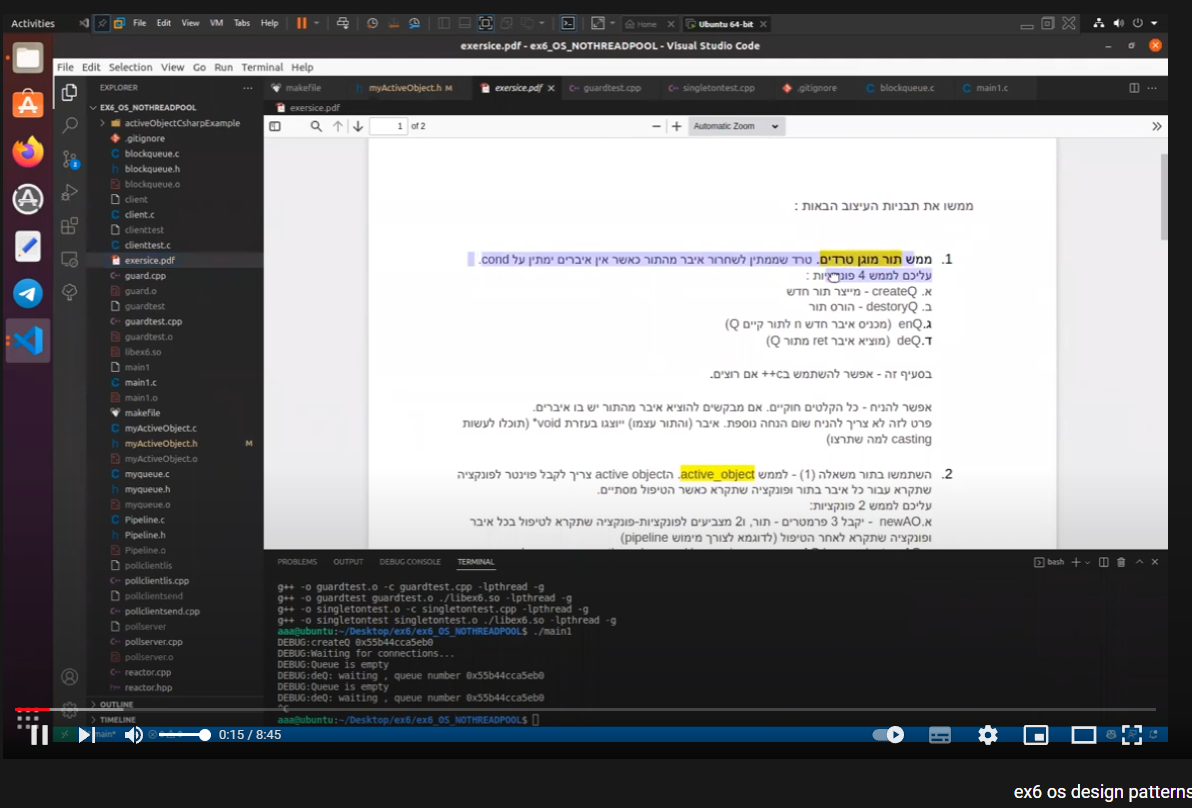Open the Automatic Zoom dropdown
The height and width of the screenshot is (808, 1192).
tap(737, 126)
